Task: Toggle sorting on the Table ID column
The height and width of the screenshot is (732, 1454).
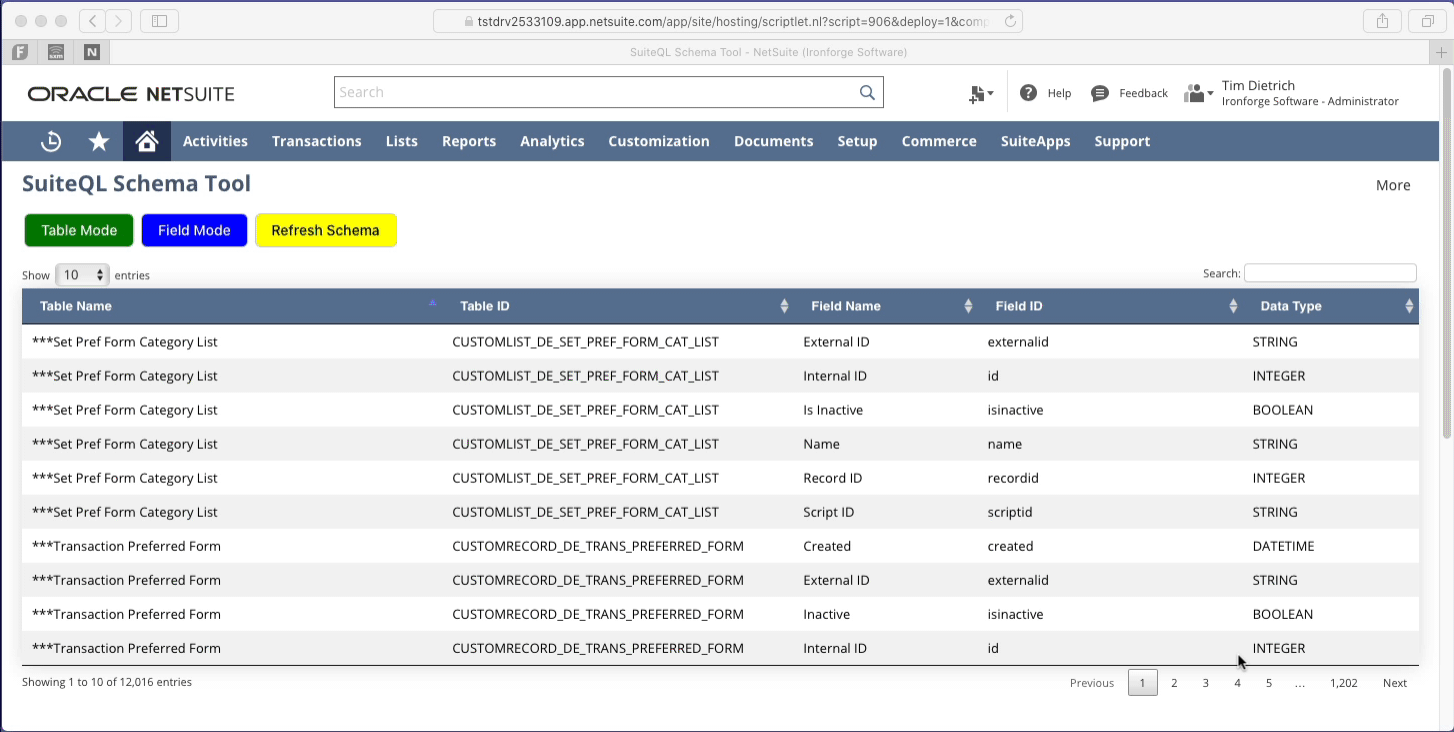Action: click(783, 306)
